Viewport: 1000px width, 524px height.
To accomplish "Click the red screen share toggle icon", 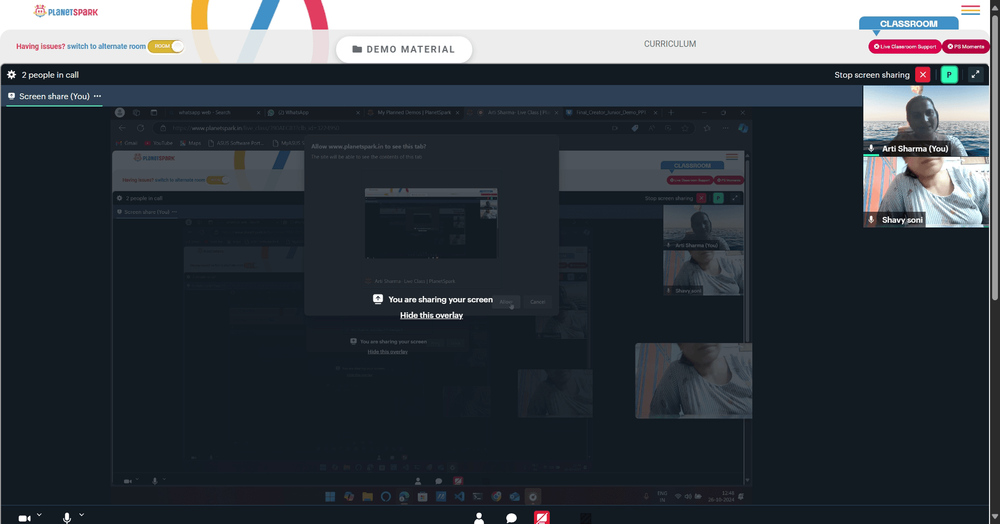I will point(541,517).
